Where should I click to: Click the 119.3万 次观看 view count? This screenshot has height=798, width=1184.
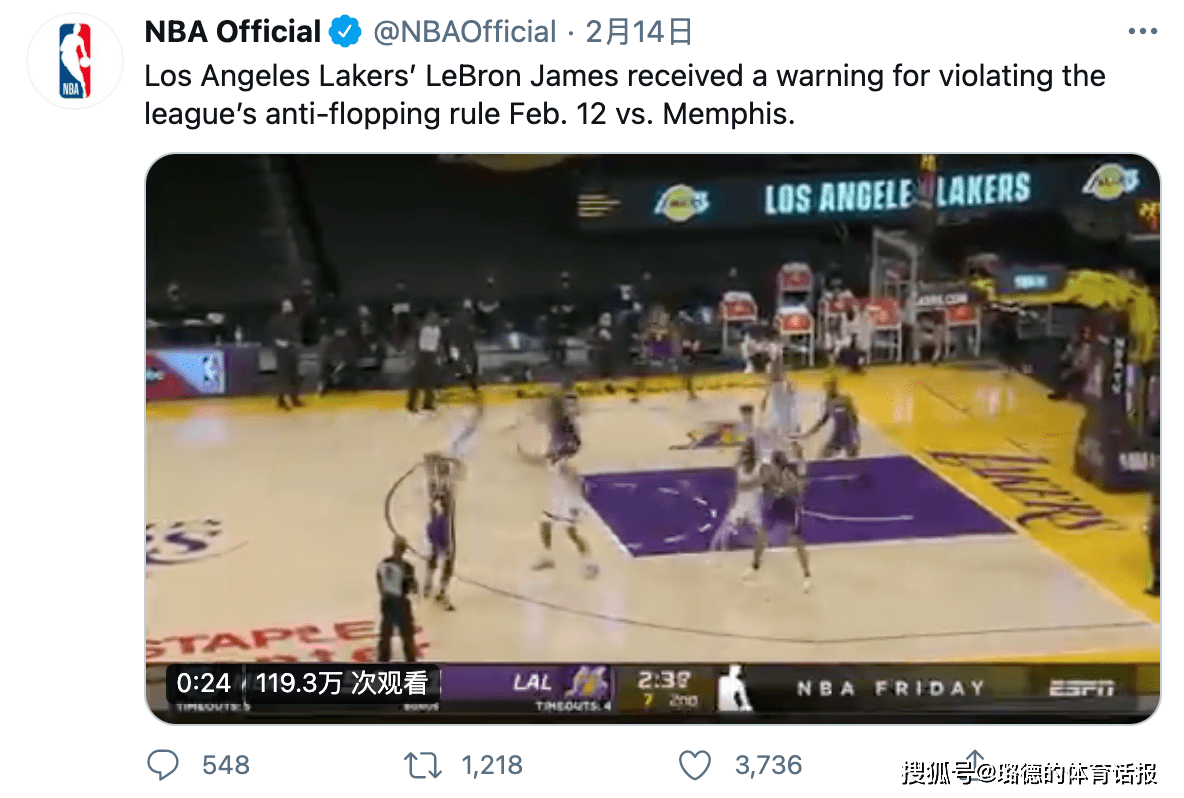[342, 683]
